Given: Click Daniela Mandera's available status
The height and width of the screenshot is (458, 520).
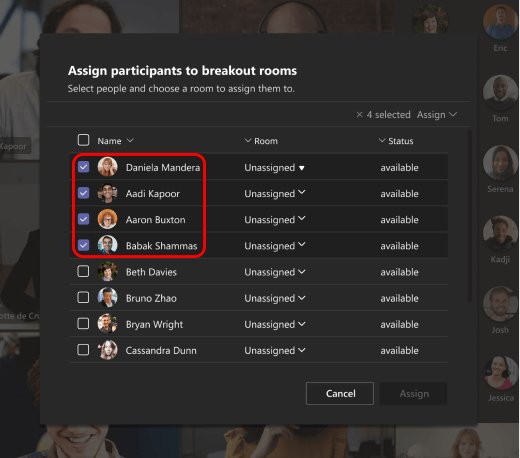Looking at the screenshot, I should 399,168.
